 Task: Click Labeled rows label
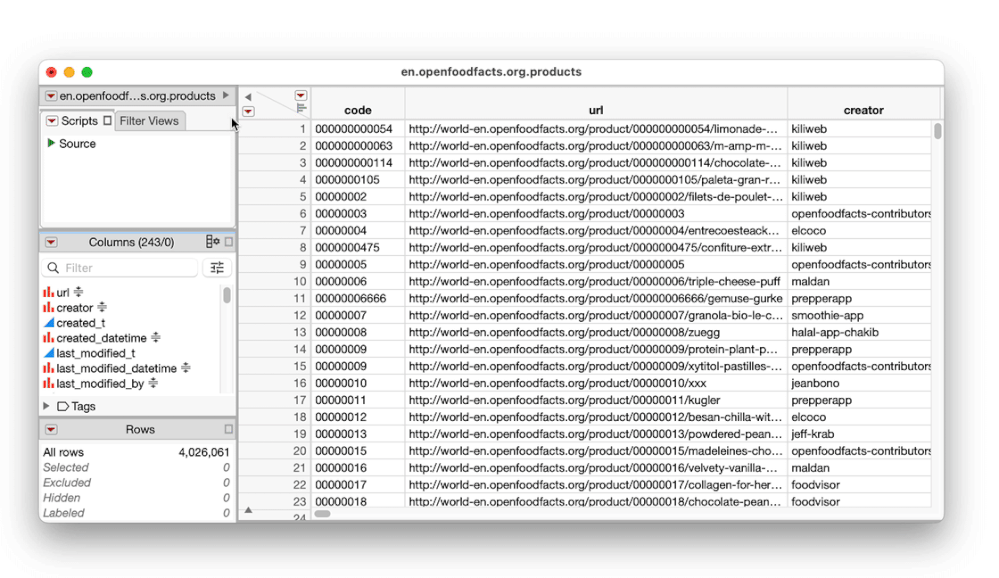tap(63, 513)
